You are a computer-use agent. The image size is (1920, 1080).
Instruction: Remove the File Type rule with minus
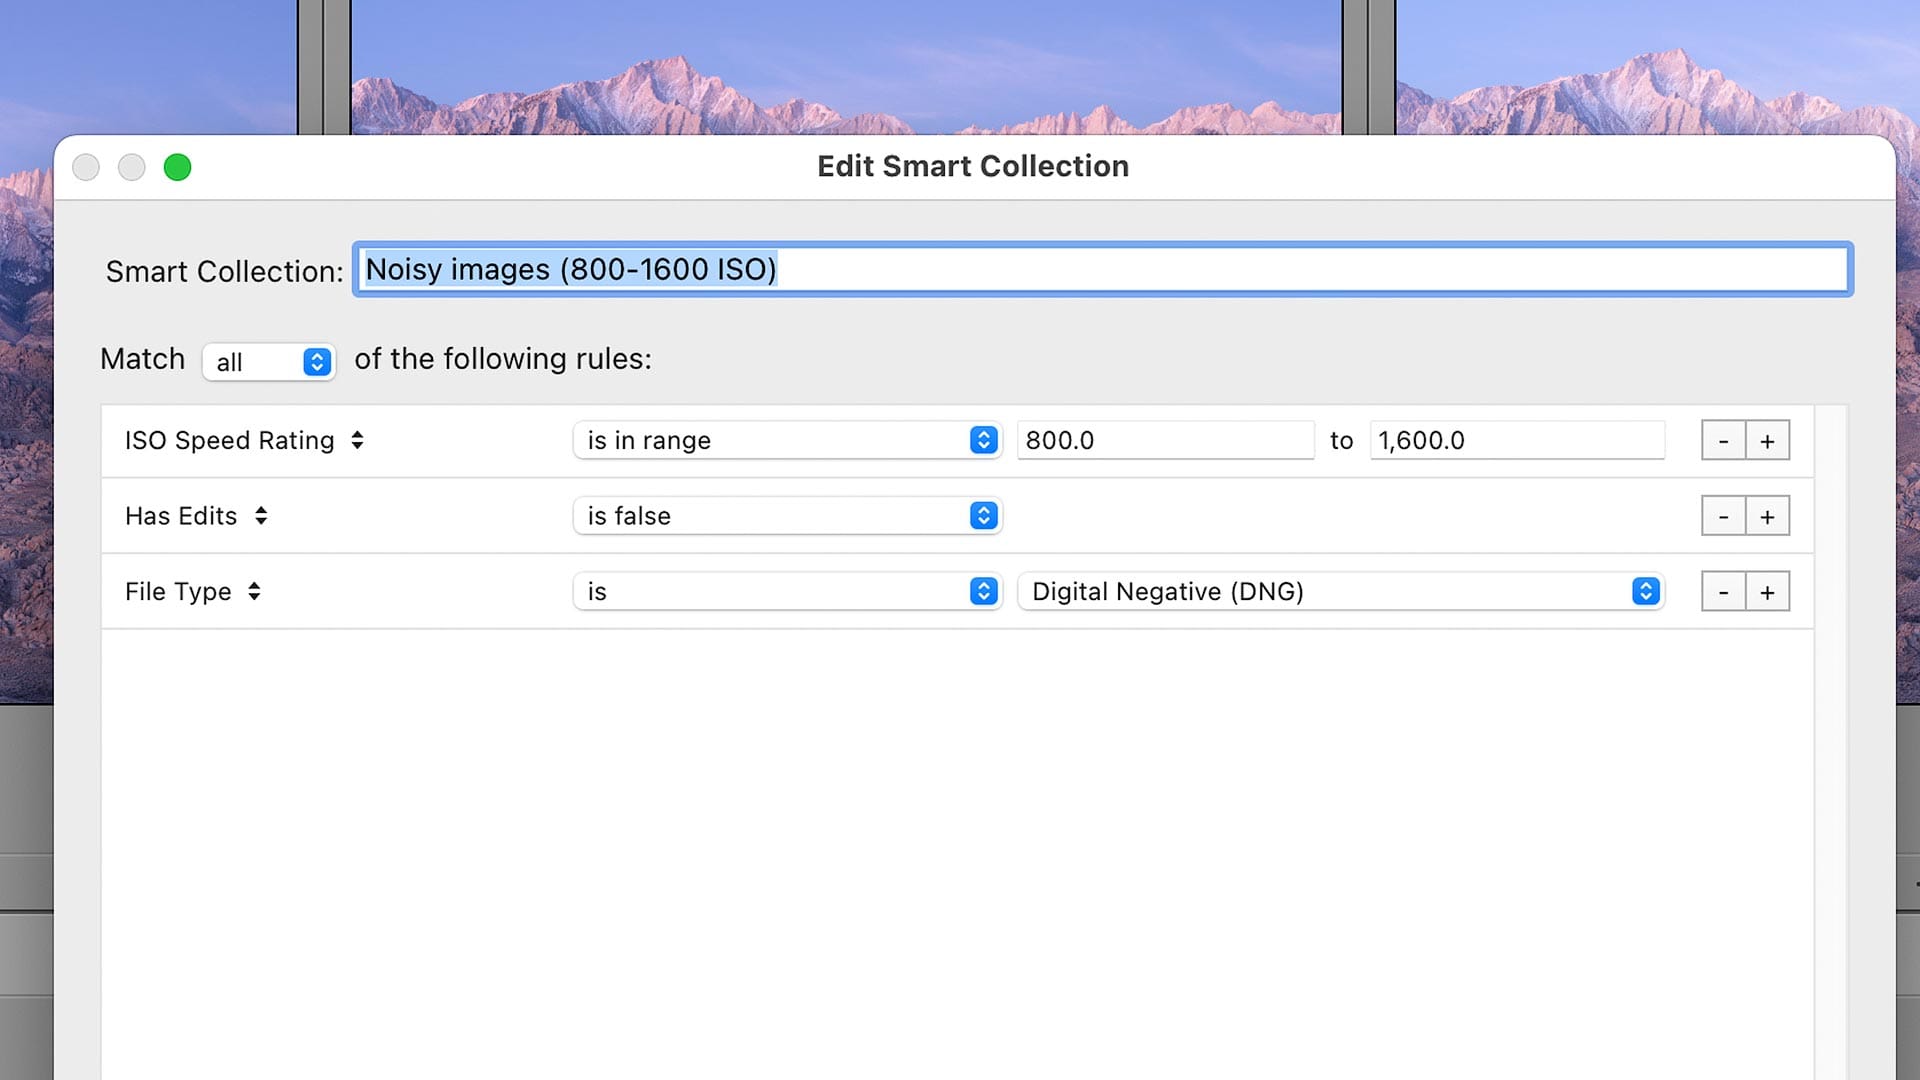pyautogui.click(x=1723, y=592)
